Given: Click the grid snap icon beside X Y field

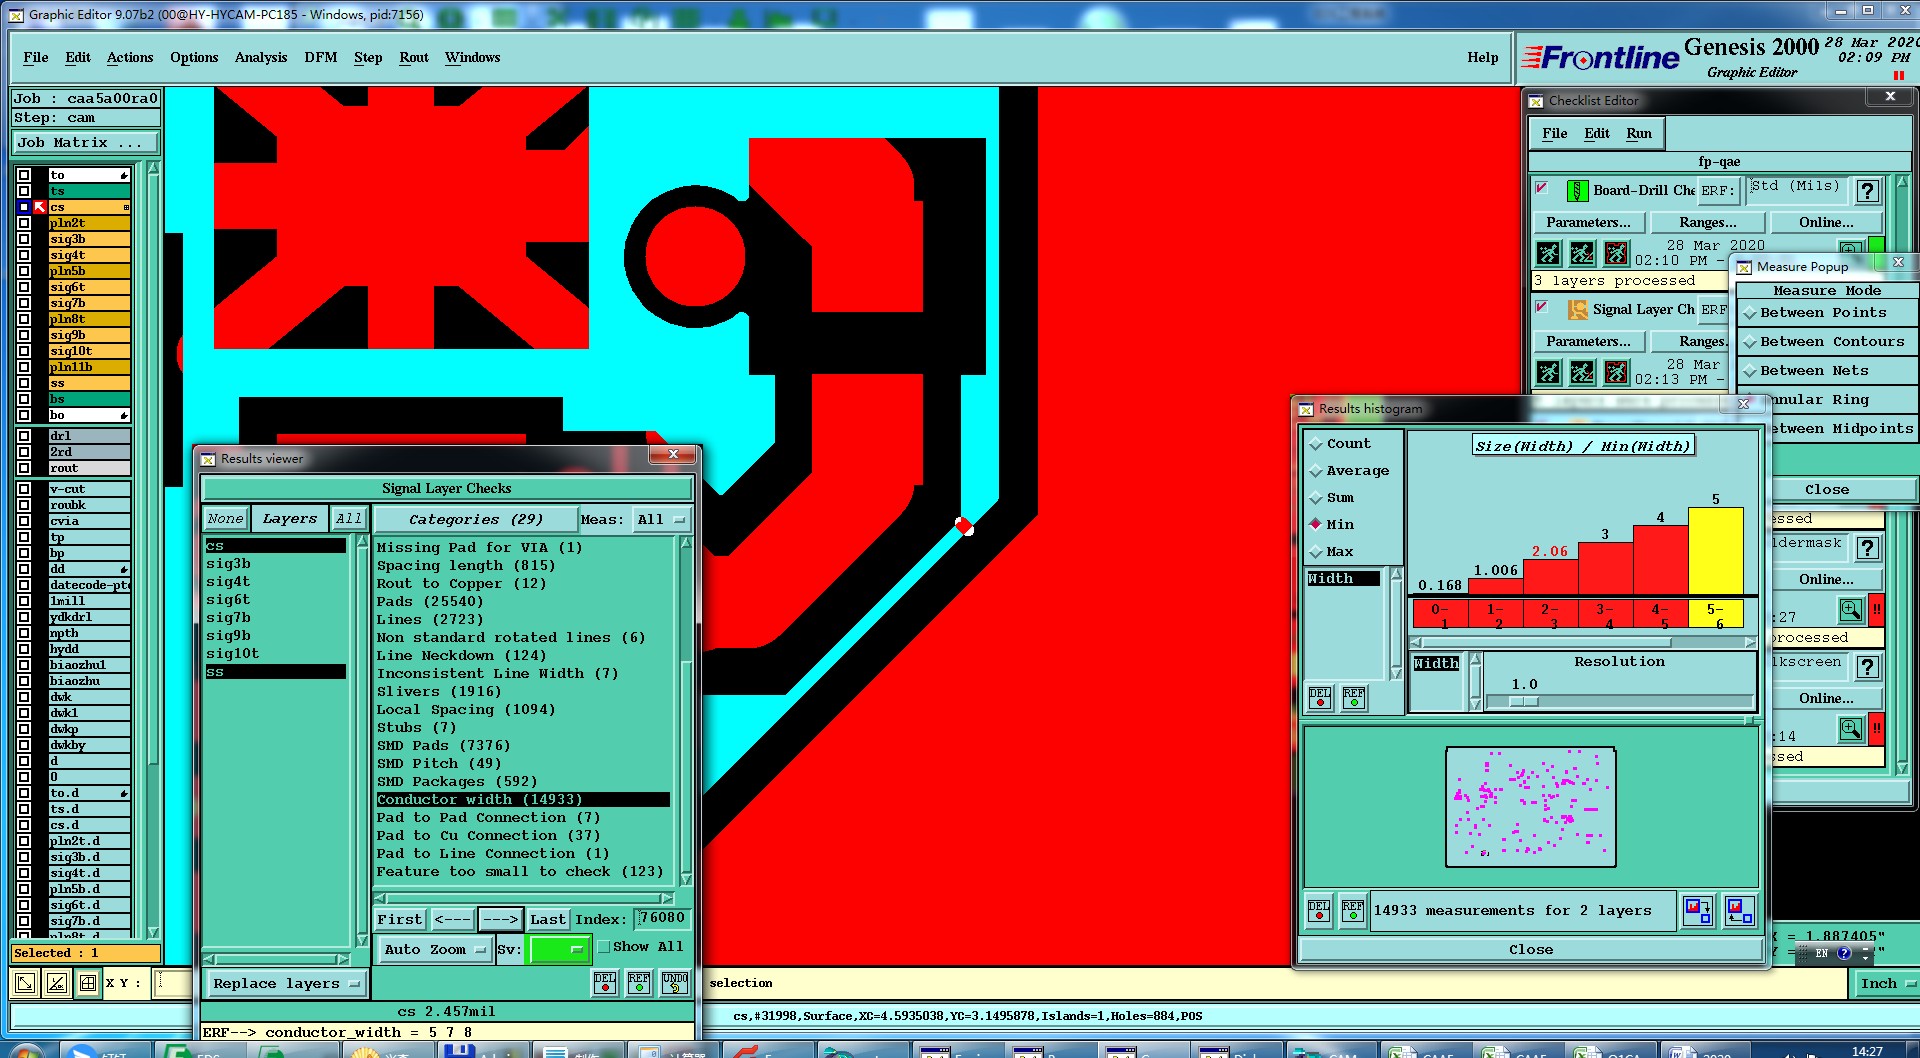Looking at the screenshot, I should click(88, 983).
